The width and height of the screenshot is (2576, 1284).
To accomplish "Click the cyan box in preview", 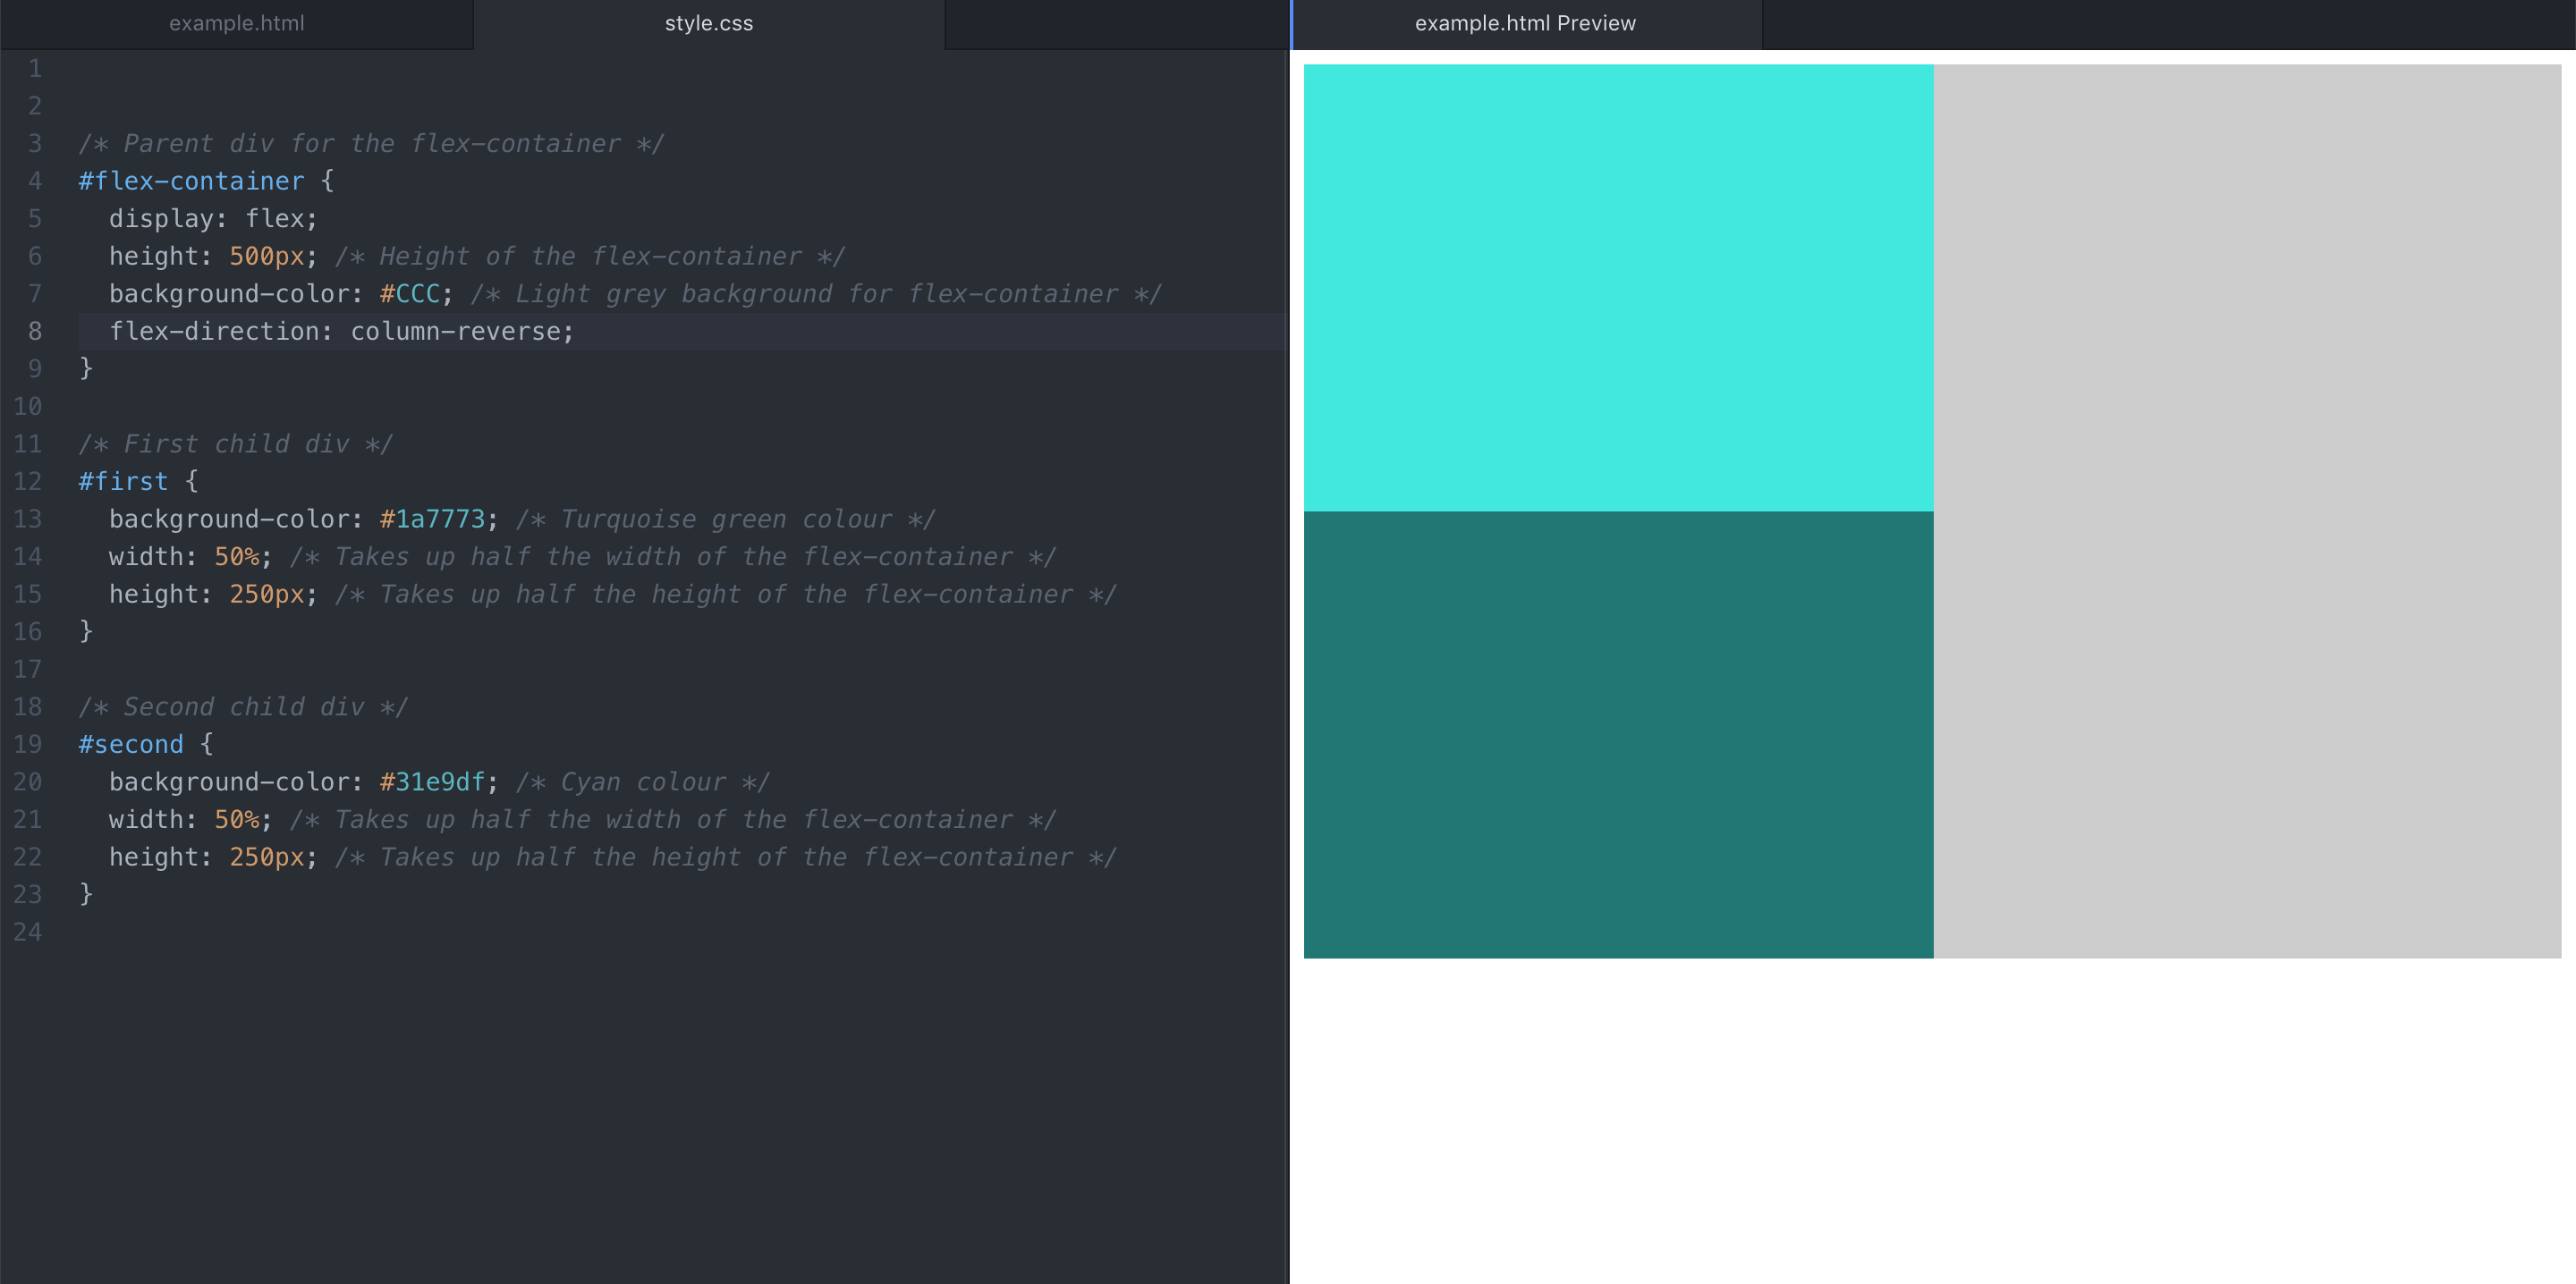I will coord(1617,288).
